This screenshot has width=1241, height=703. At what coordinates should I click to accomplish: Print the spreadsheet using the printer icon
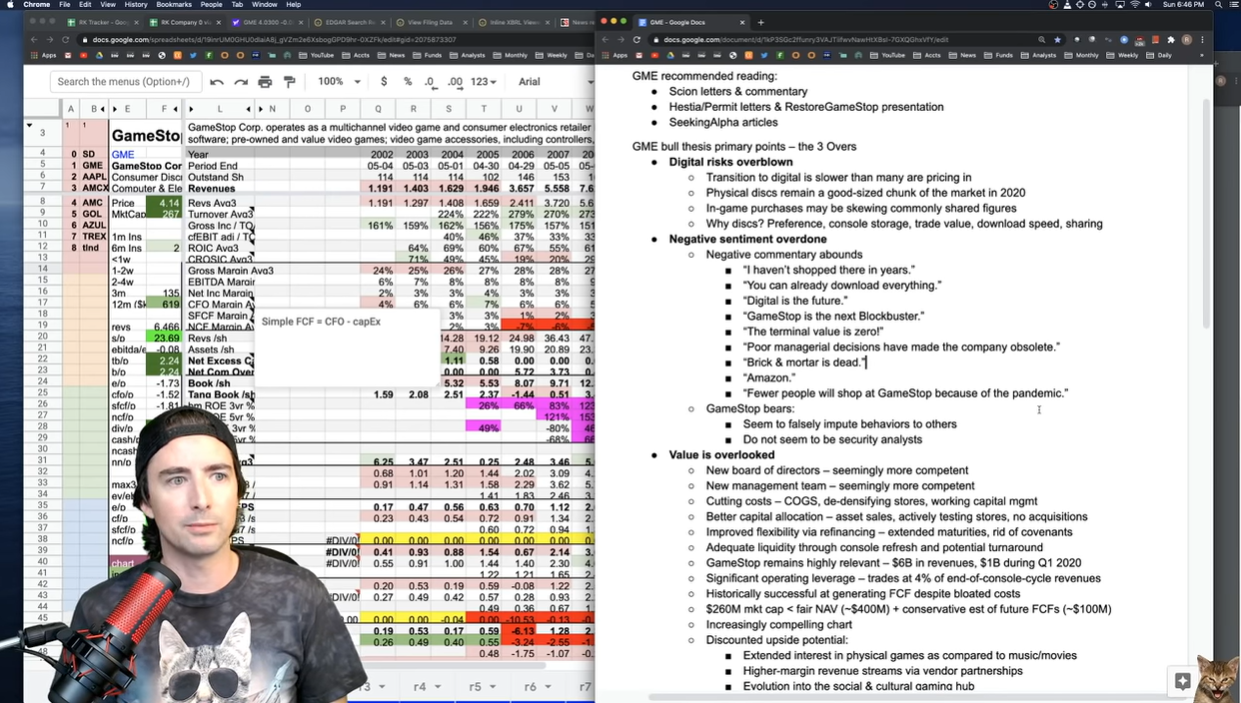[x=265, y=82]
